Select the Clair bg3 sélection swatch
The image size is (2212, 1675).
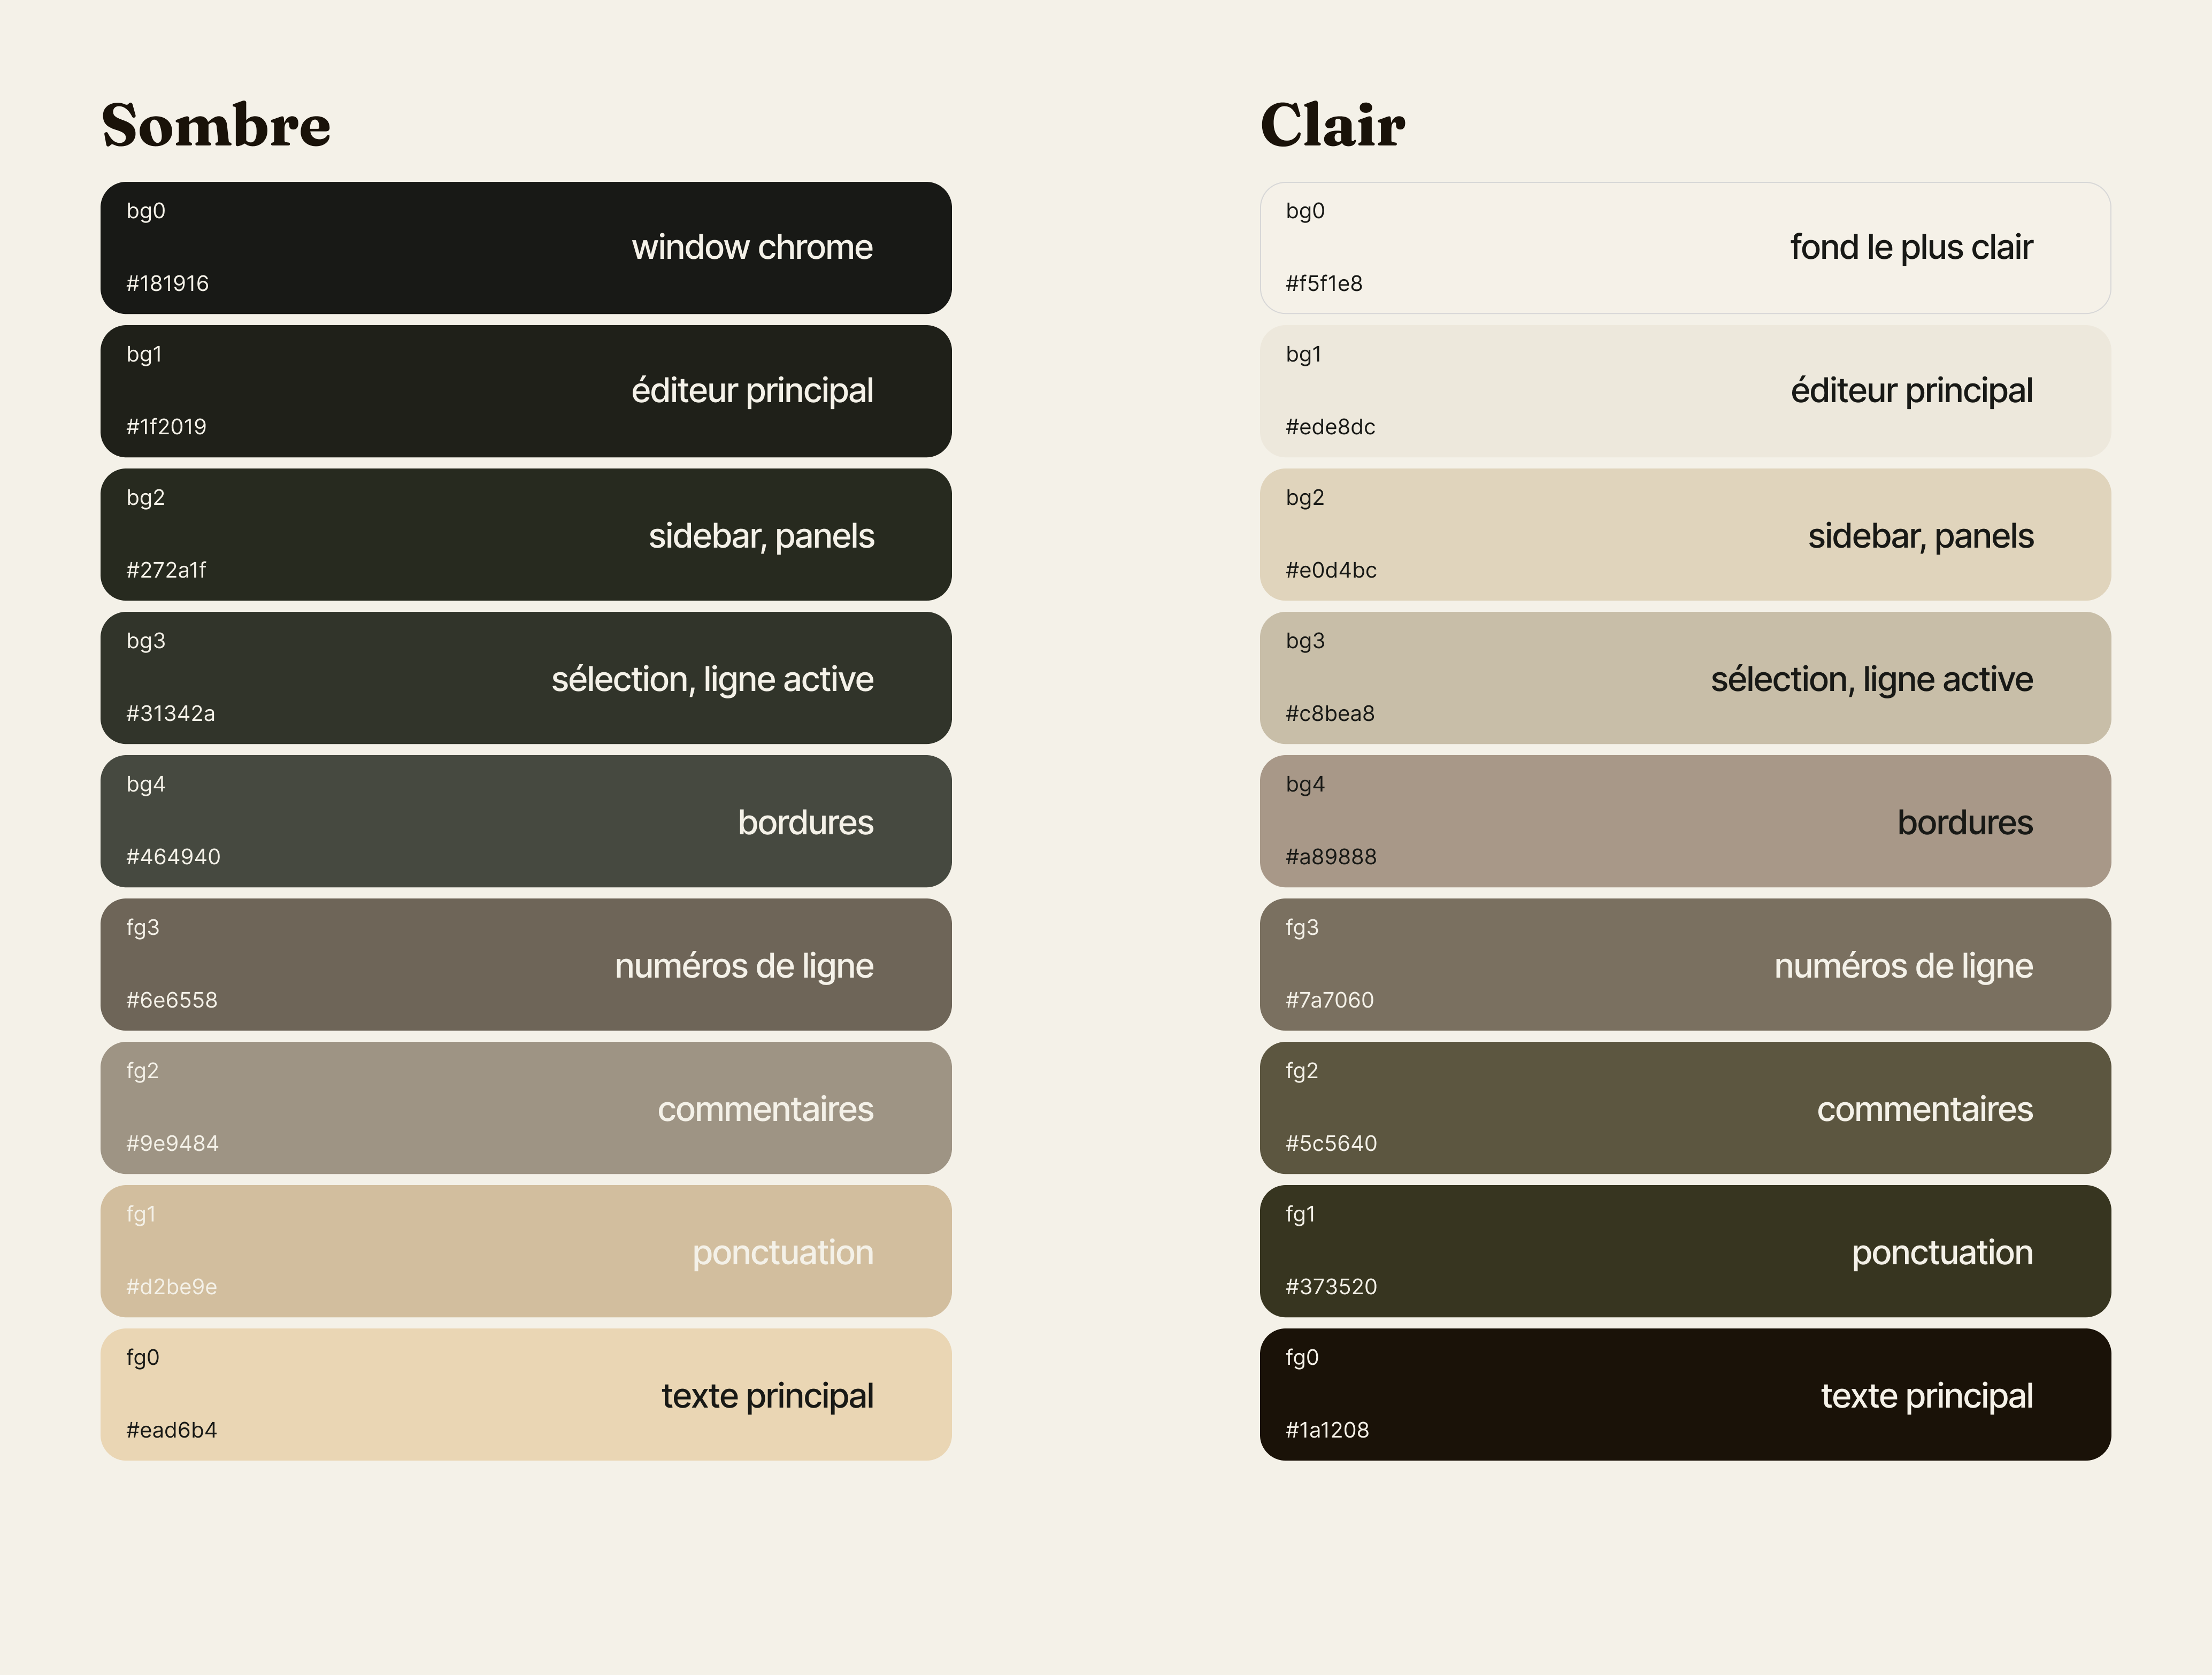coord(1685,678)
